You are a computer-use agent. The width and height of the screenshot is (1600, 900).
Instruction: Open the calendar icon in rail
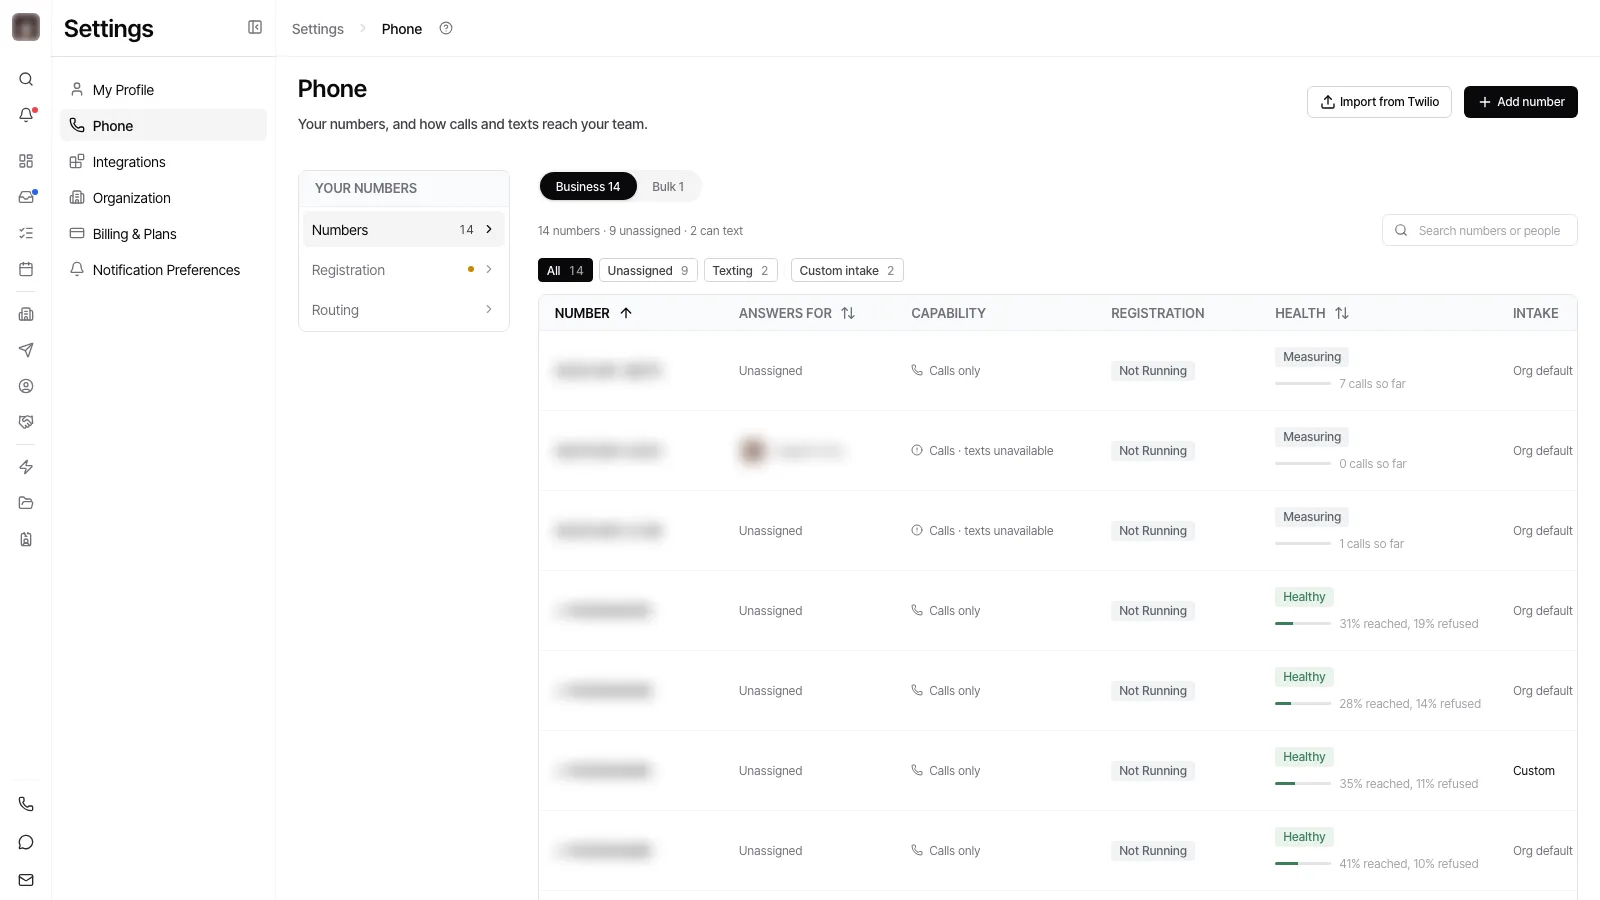click(26, 269)
